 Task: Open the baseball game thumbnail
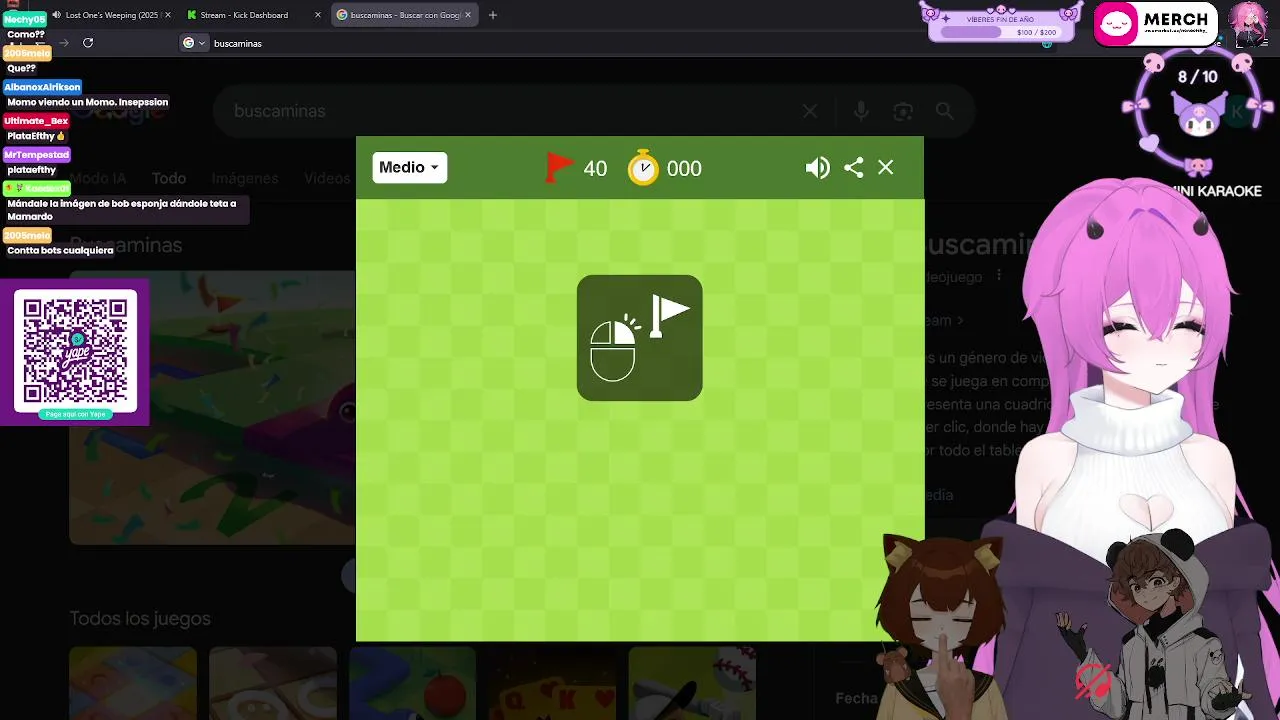tap(692, 684)
